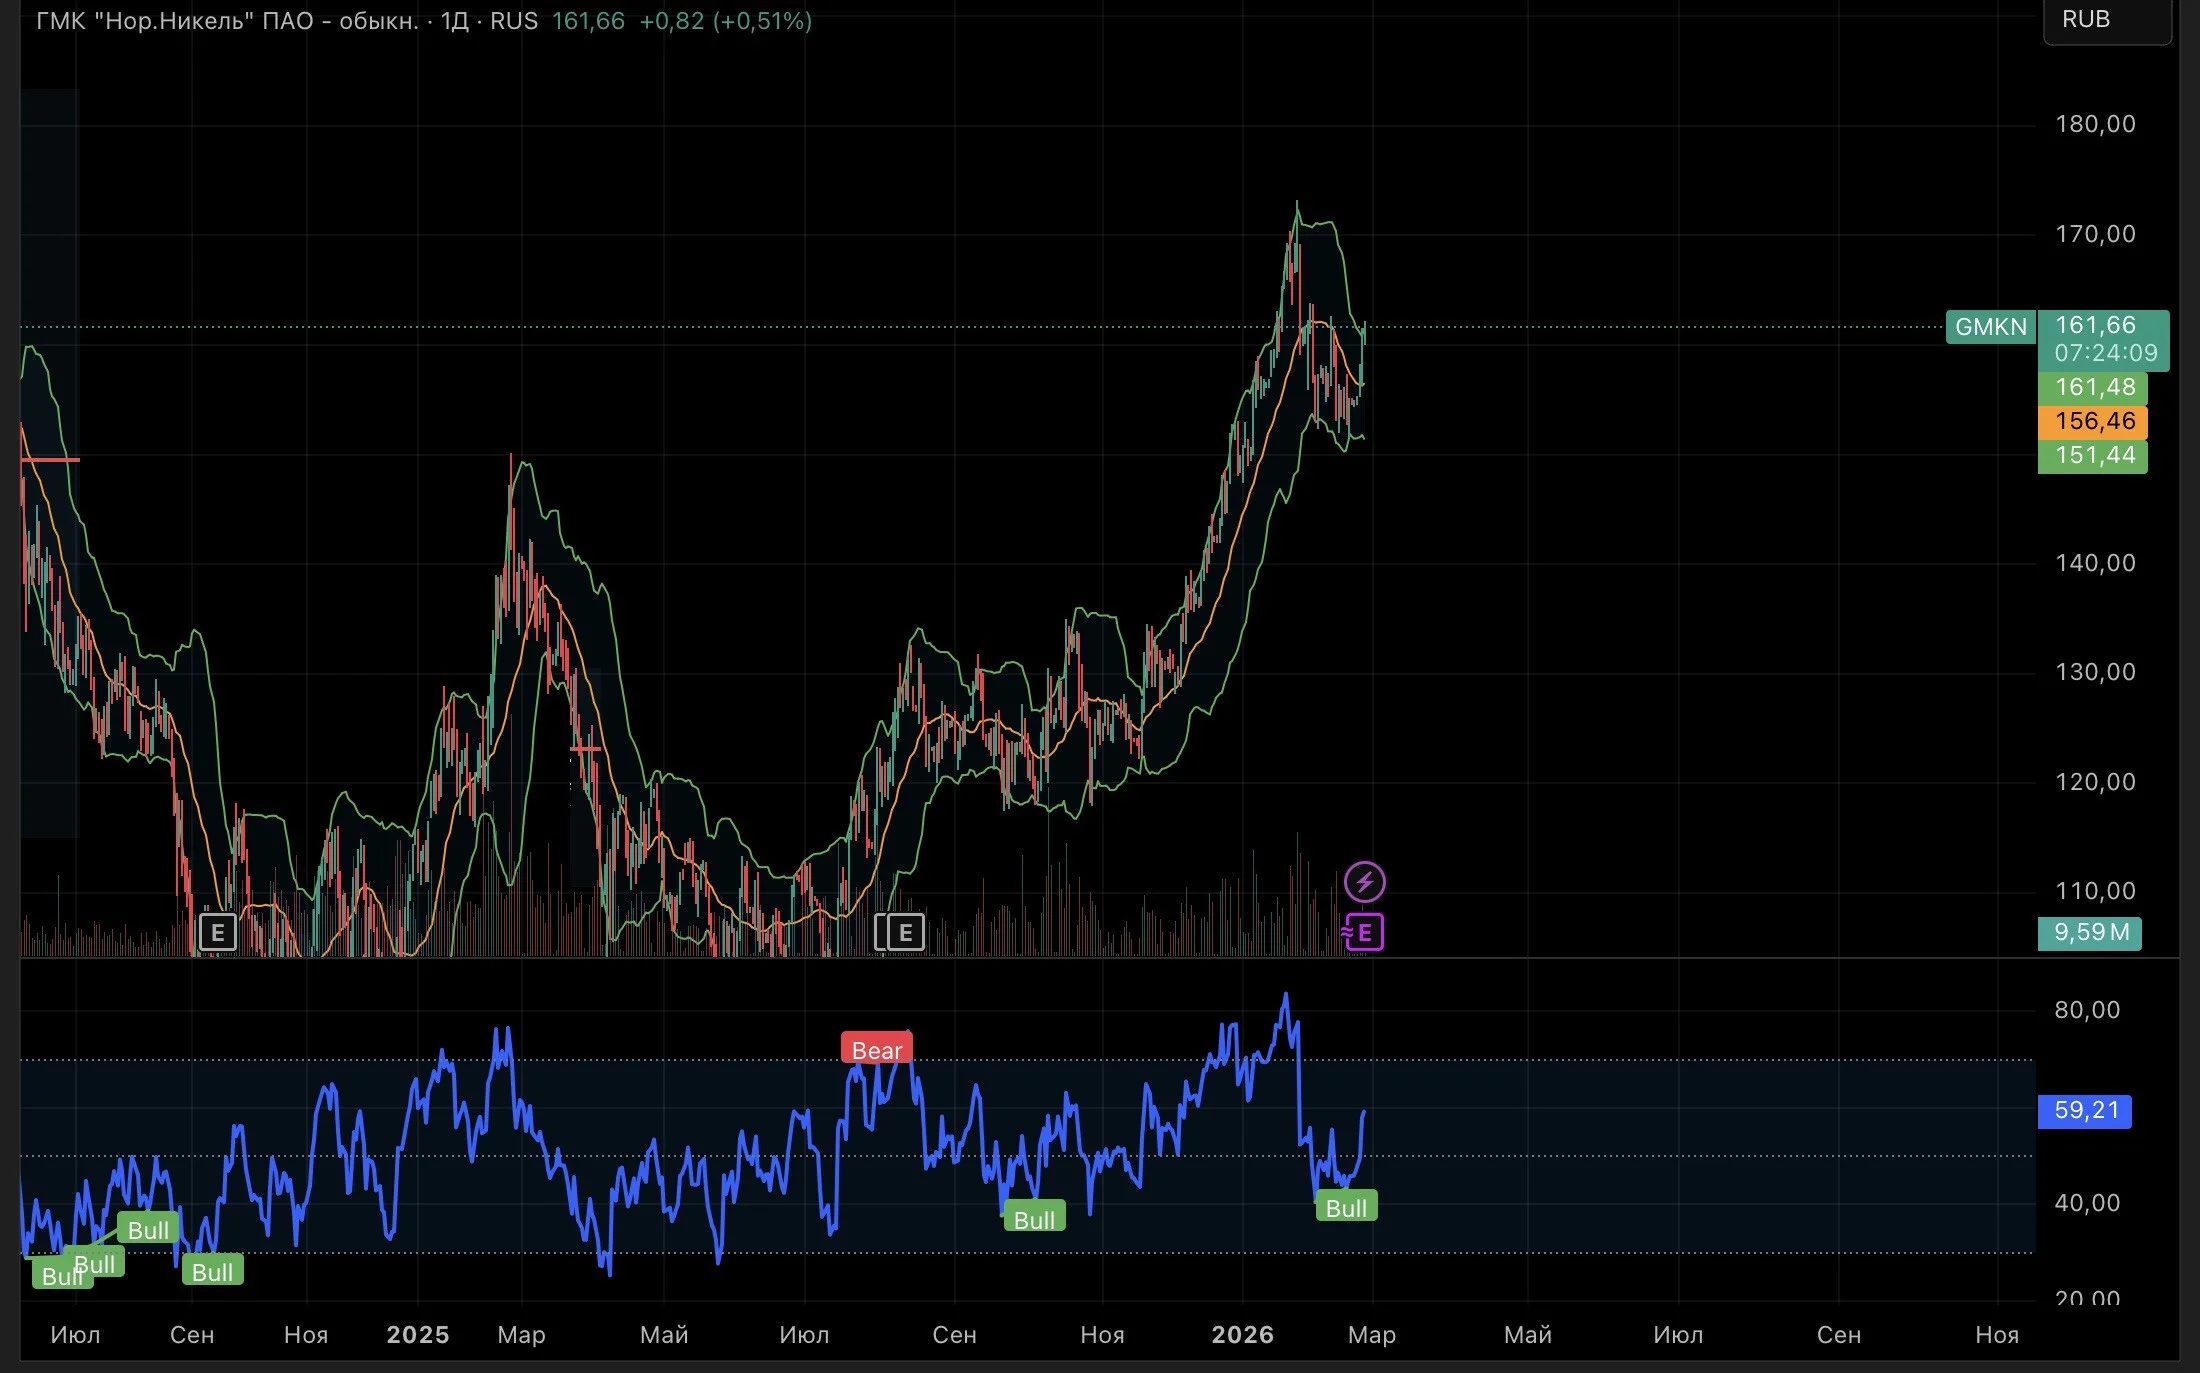Click the 80,00 RSI scale label
The width and height of the screenshot is (2200, 1373).
2087,1010
